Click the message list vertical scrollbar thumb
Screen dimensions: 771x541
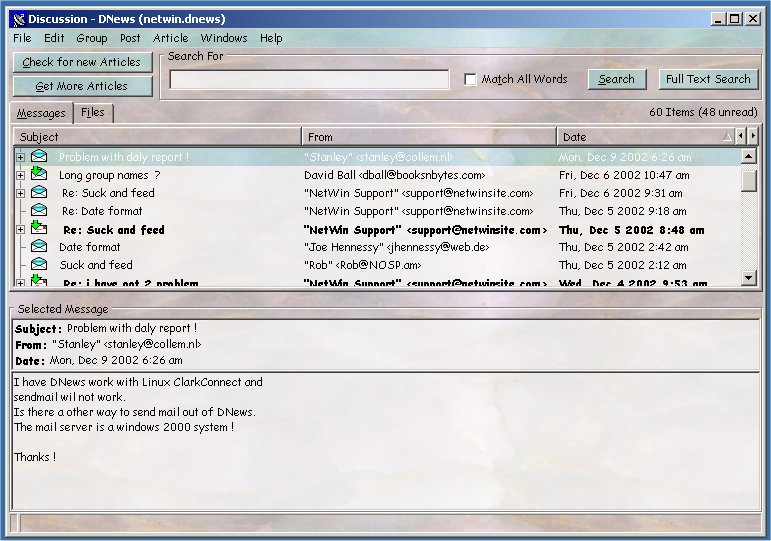point(748,180)
